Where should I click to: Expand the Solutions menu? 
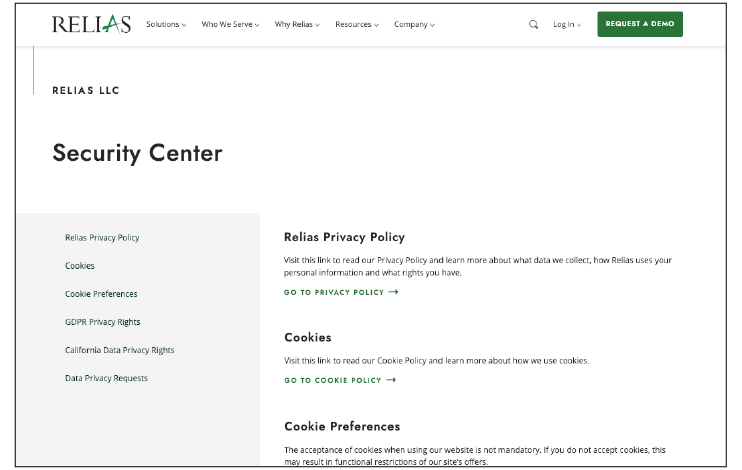pyautogui.click(x=166, y=24)
